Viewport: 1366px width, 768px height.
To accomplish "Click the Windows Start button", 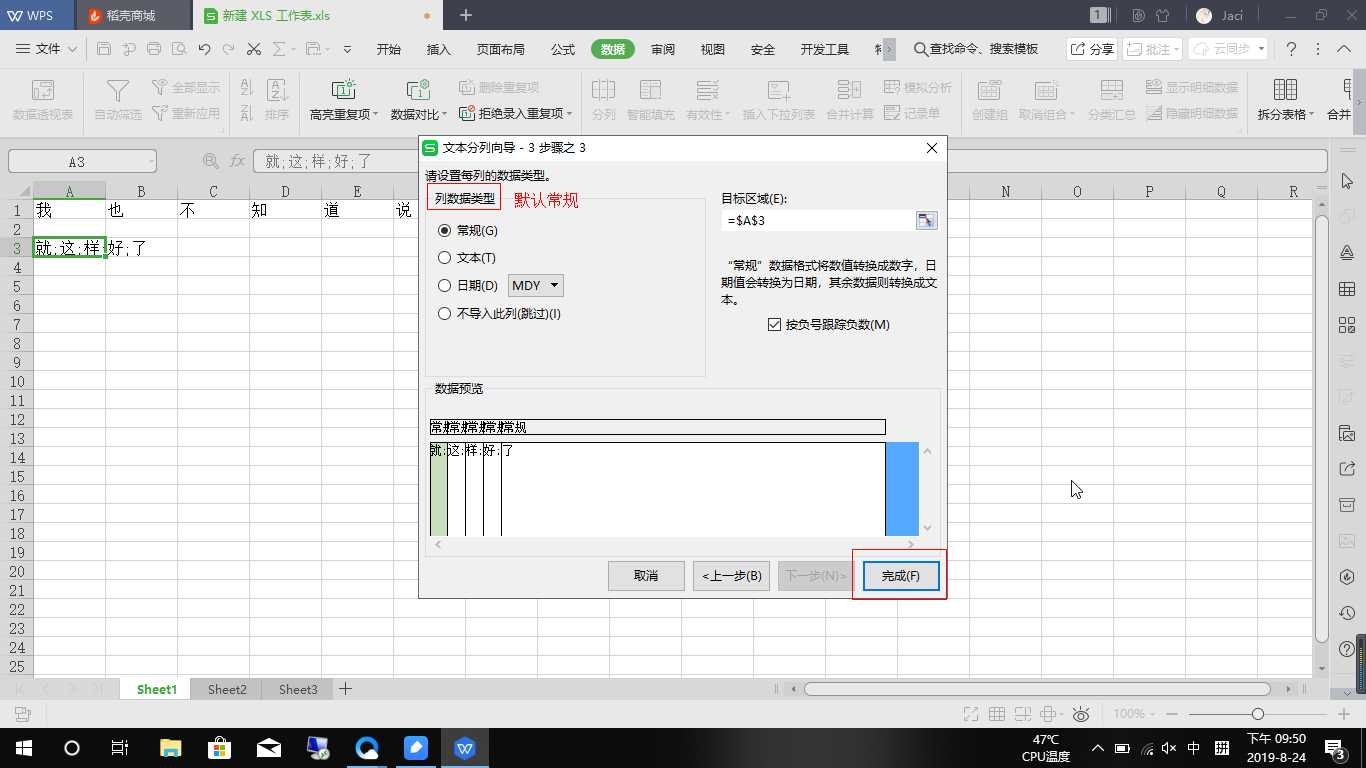I will click(23, 748).
